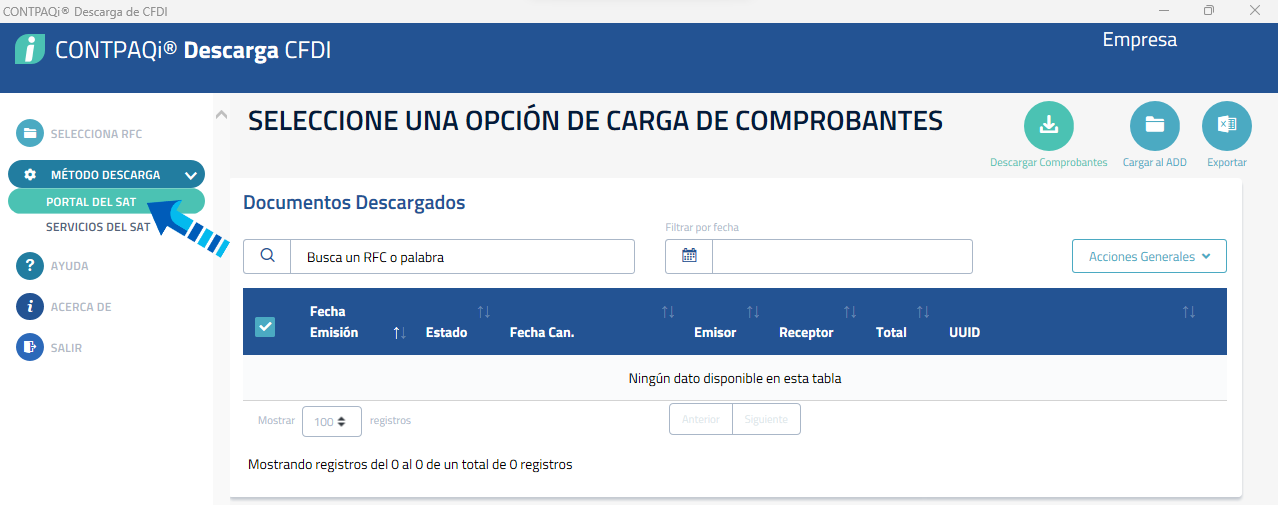The width and height of the screenshot is (1278, 505).
Task: Click the Exportar Excel icon
Action: click(1227, 126)
